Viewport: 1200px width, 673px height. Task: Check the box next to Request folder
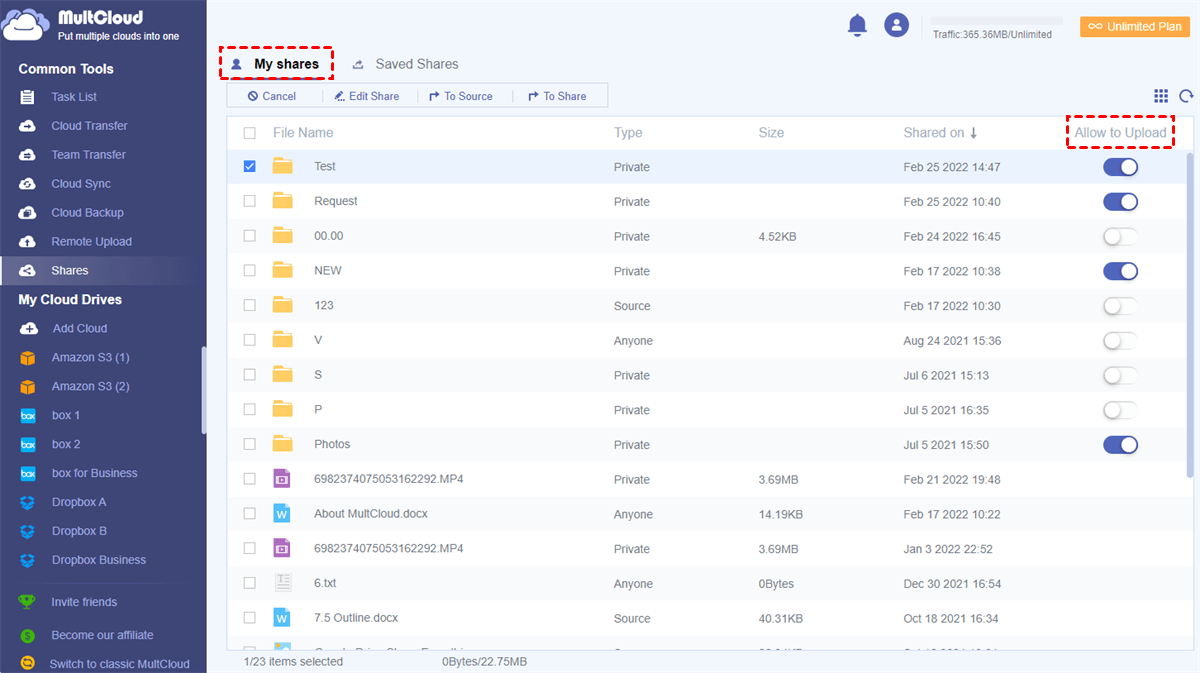[x=250, y=201]
